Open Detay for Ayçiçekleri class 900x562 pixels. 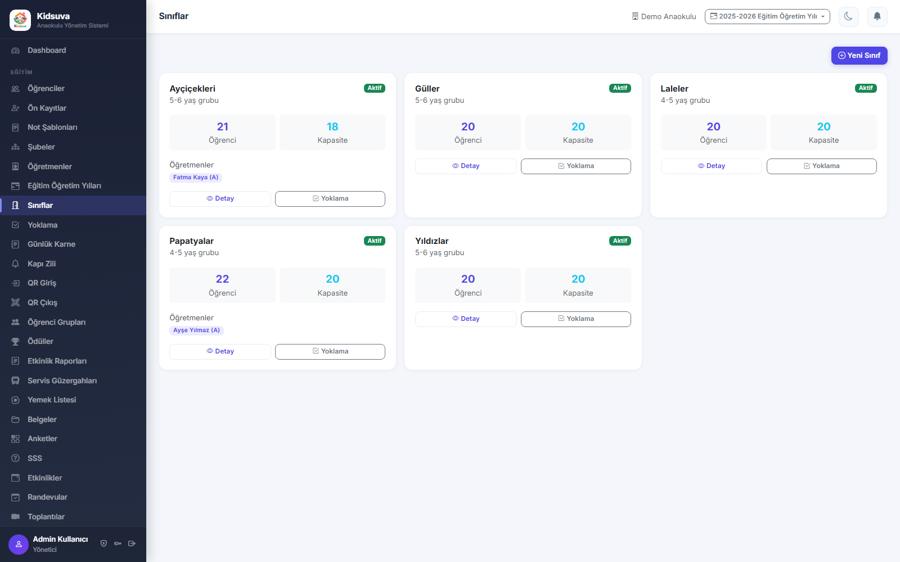pyautogui.click(x=220, y=199)
